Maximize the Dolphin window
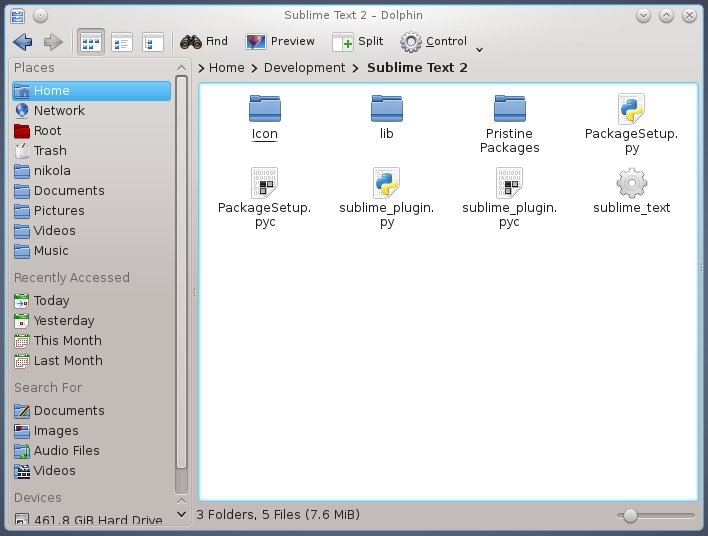Screen dimensions: 708x536 [666, 16]
